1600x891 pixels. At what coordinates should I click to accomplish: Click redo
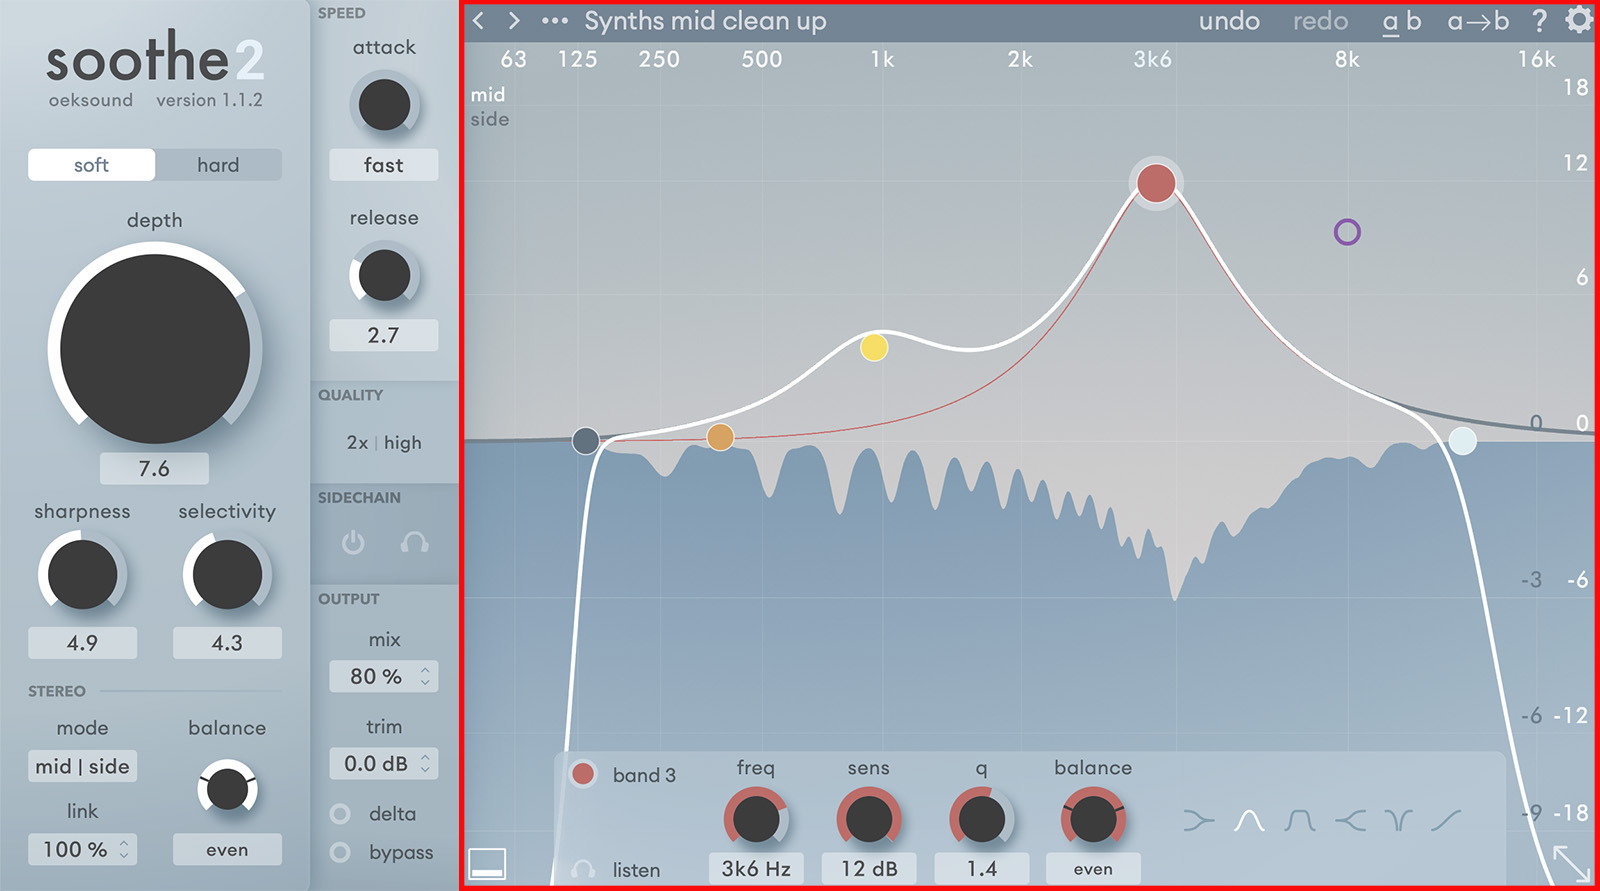click(1320, 21)
